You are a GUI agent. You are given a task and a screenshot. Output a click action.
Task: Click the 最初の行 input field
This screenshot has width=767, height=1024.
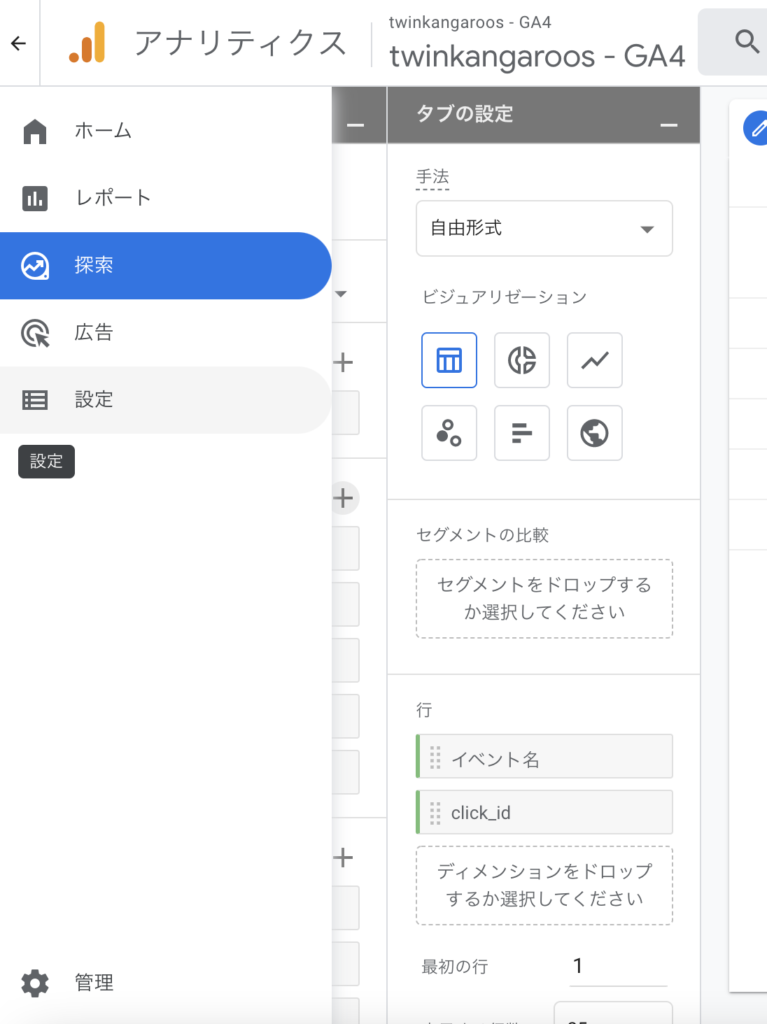point(618,967)
